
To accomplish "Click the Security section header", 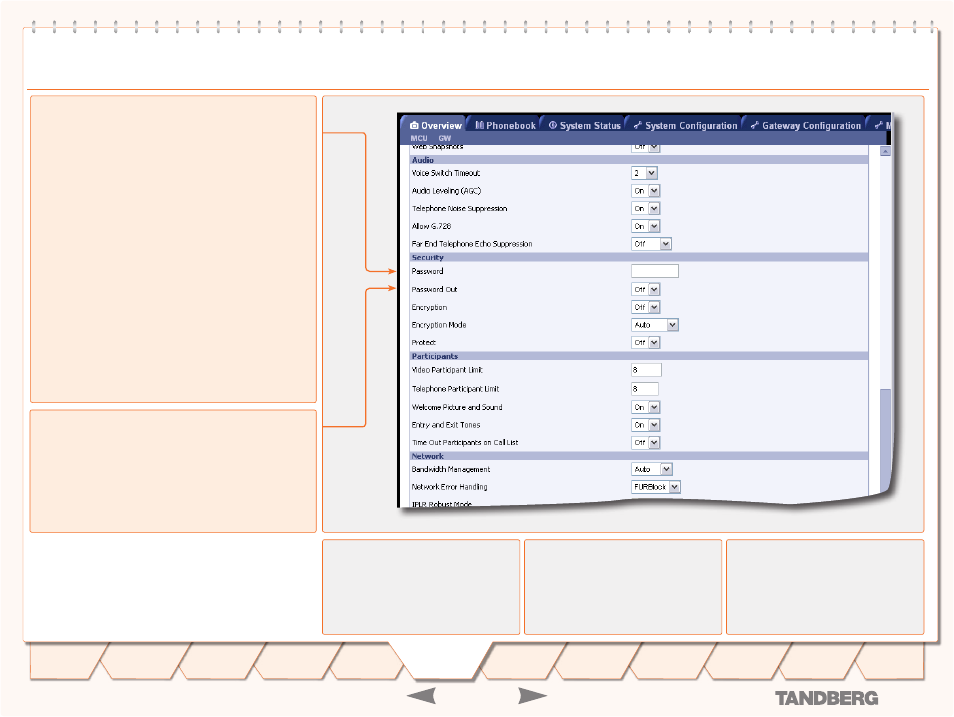I will coord(639,257).
